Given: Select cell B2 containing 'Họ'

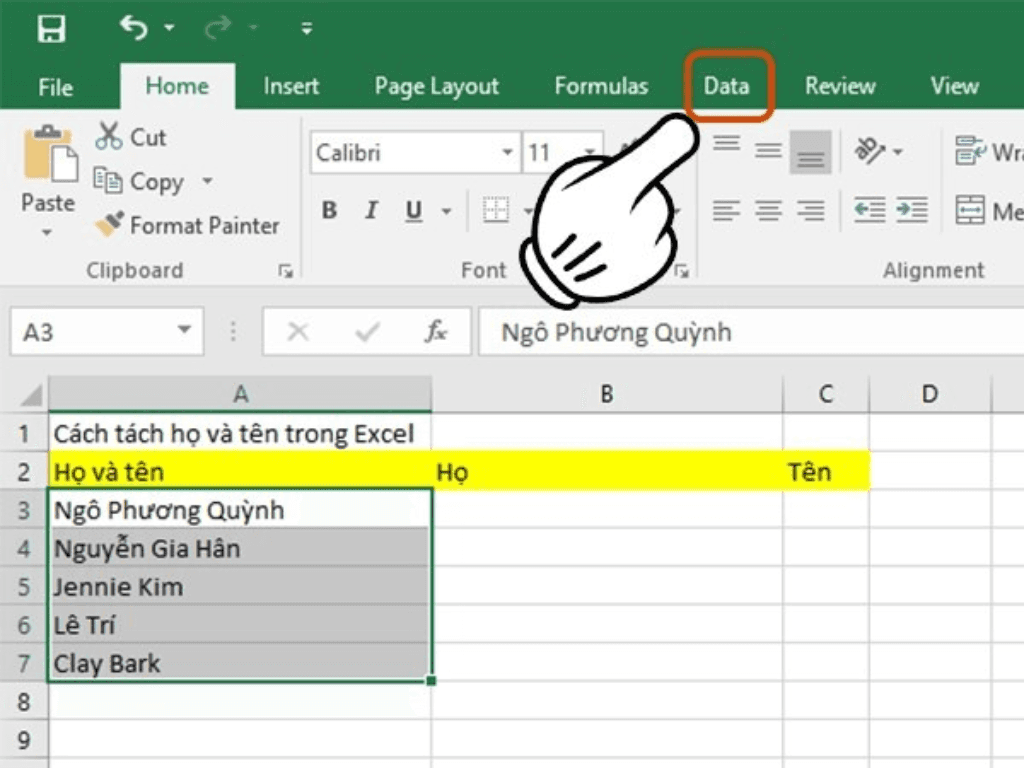Looking at the screenshot, I should 607,471.
